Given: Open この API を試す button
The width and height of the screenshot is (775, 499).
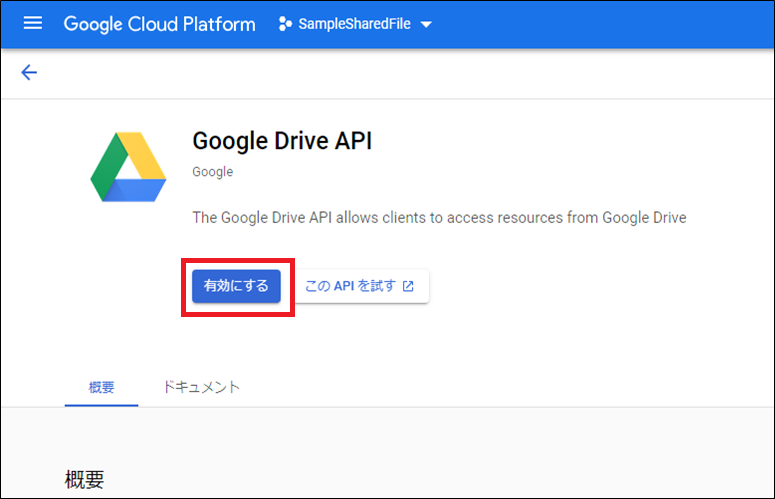Looking at the screenshot, I should click(x=362, y=286).
